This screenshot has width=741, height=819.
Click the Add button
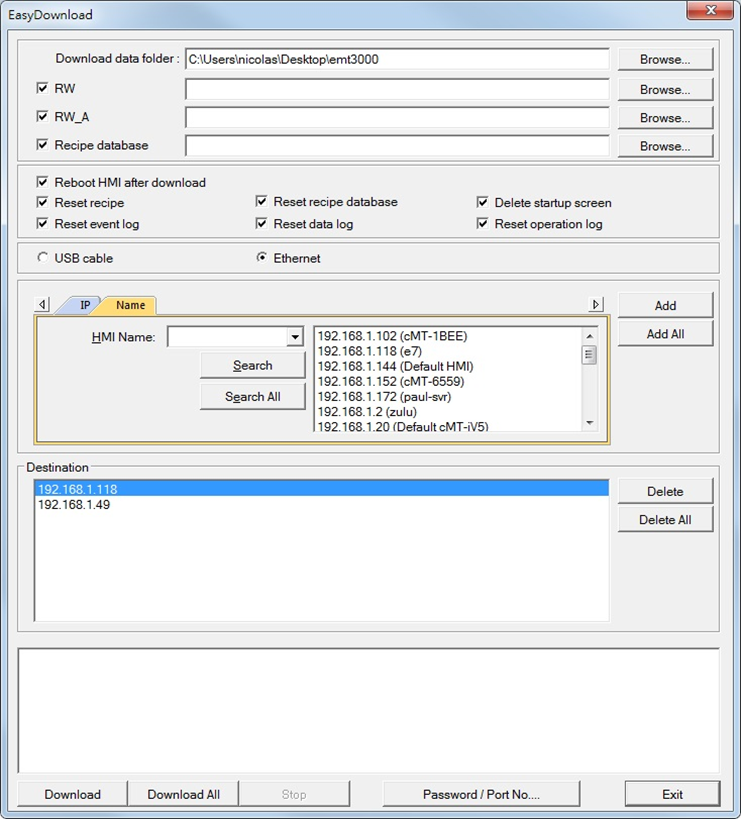tap(665, 305)
